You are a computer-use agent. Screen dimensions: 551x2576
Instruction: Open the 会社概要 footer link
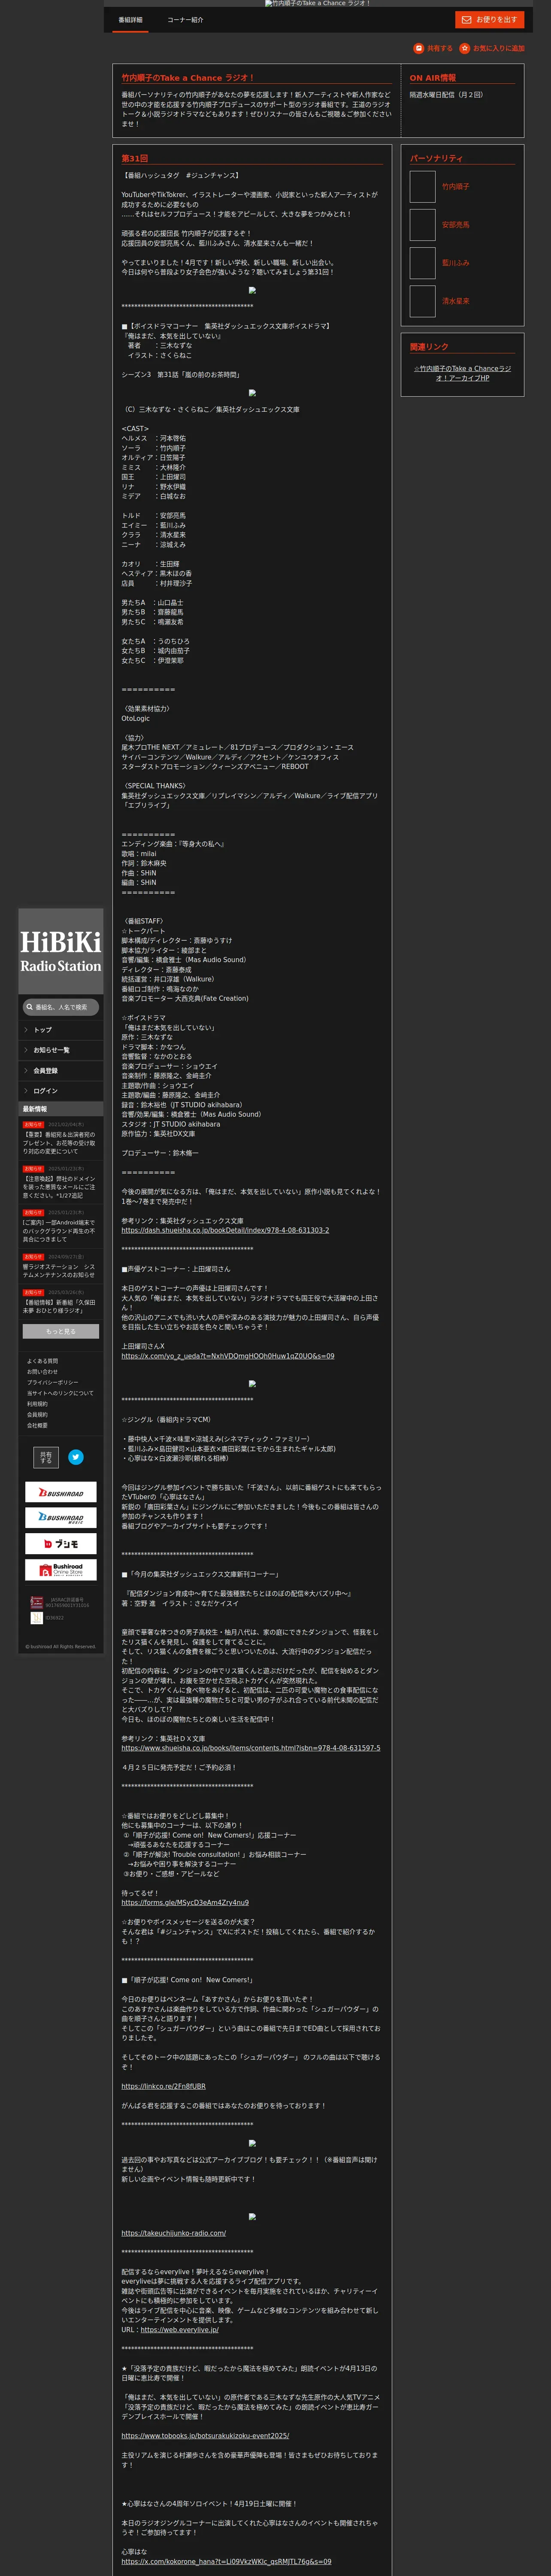[37, 1426]
